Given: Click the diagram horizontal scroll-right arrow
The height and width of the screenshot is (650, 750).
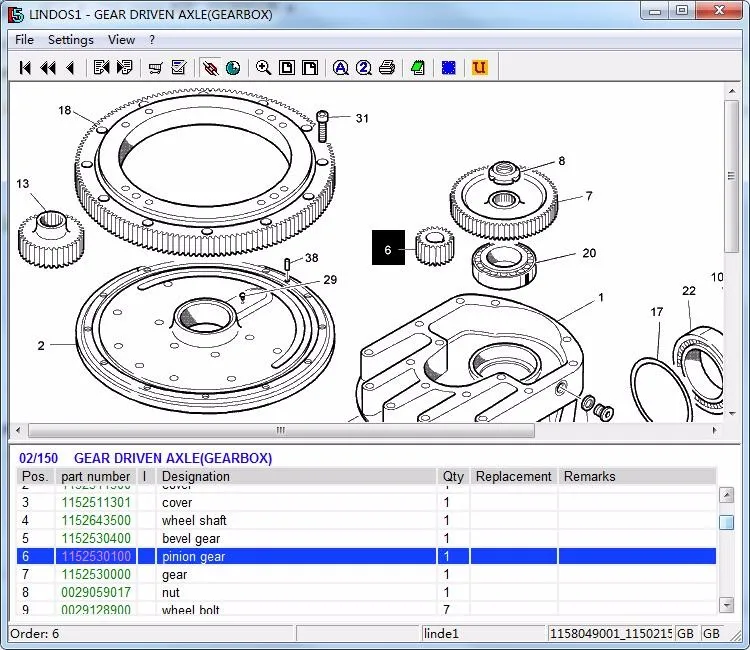Looking at the screenshot, I should (715, 430).
